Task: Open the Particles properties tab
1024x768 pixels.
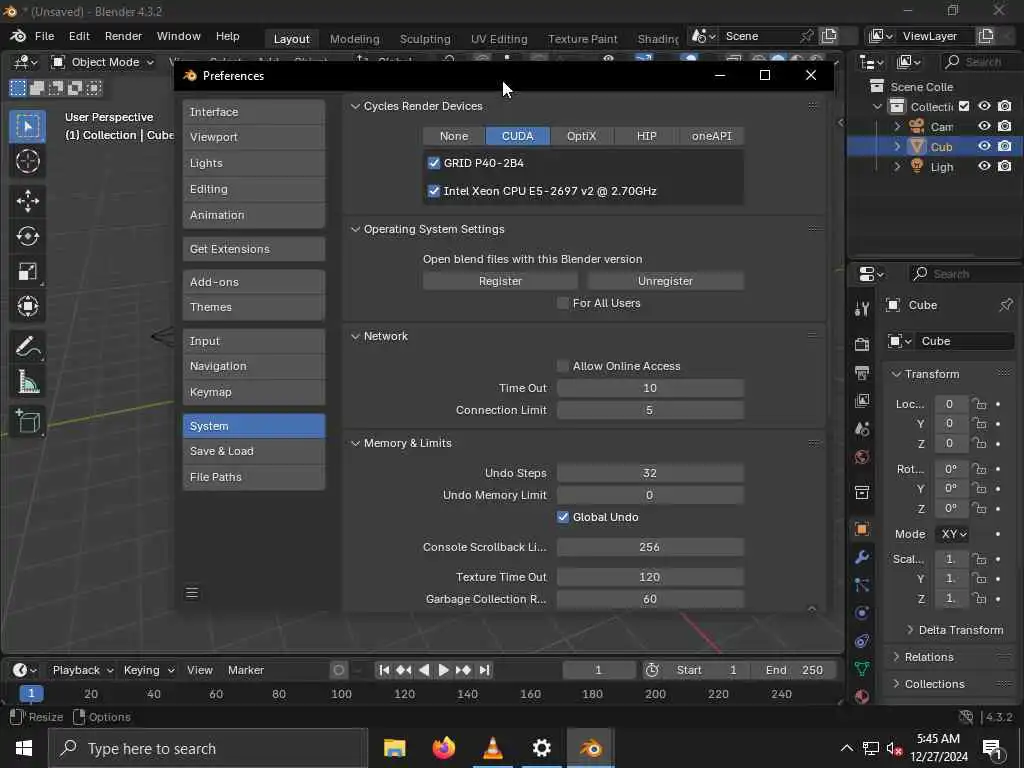Action: (862, 585)
